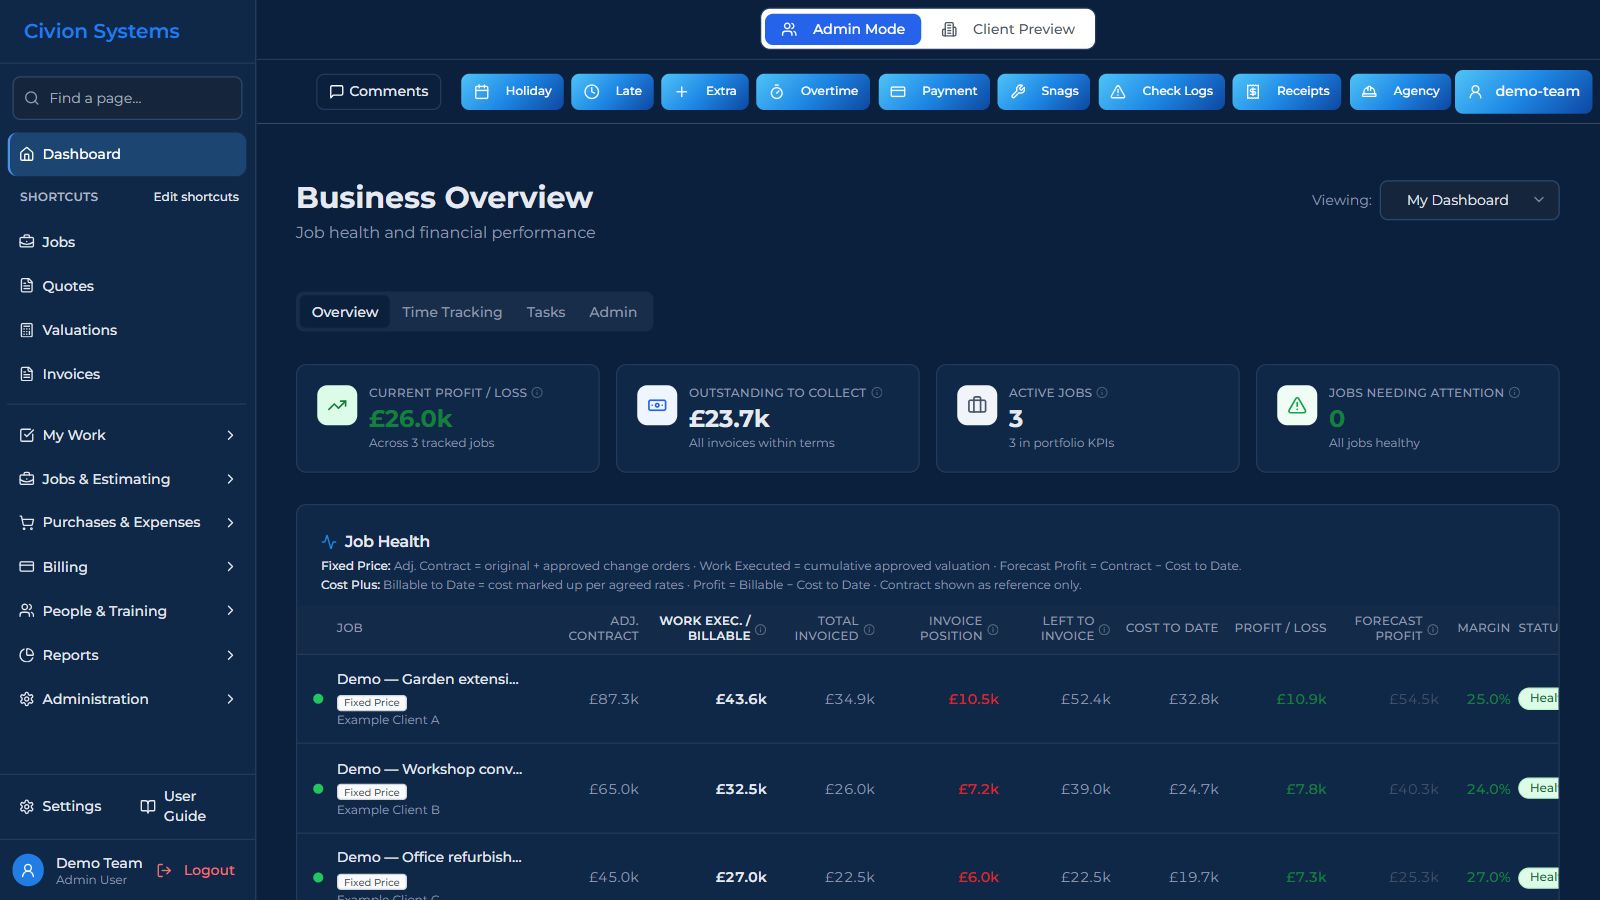
Task: Expand Purchases & Expenses section
Action: pyautogui.click(x=127, y=522)
